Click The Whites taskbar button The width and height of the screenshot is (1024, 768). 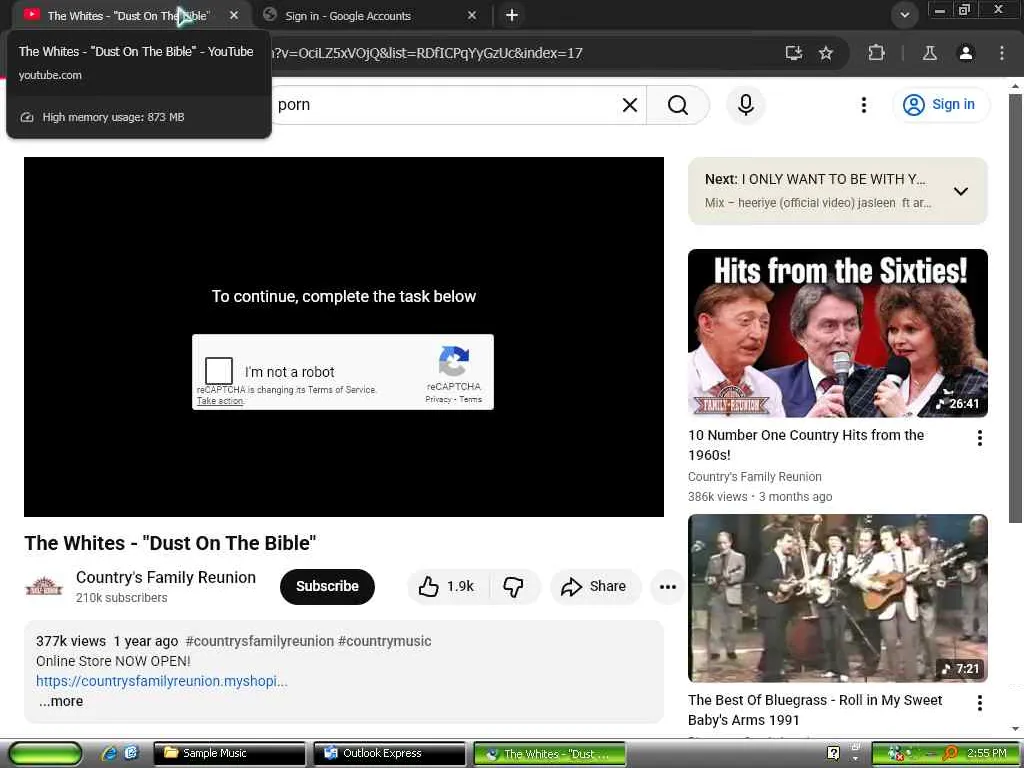549,754
